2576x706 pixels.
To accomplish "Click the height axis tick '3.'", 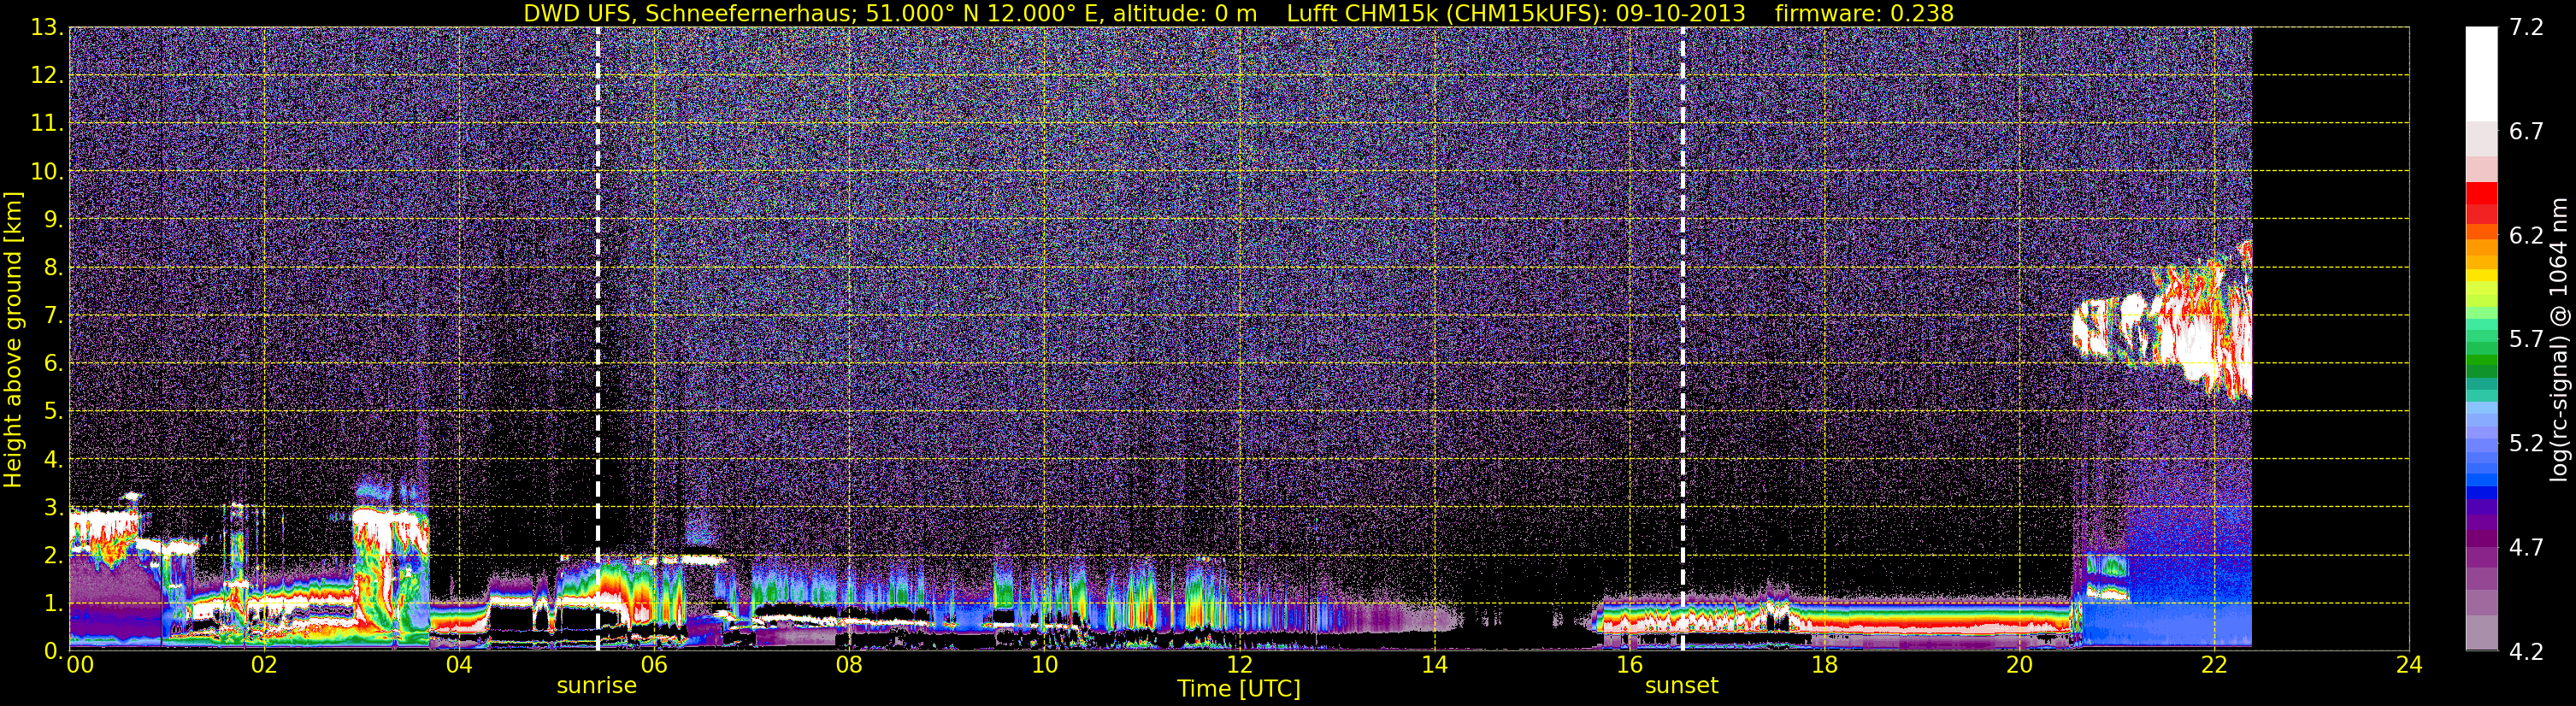I will [x=53, y=508].
